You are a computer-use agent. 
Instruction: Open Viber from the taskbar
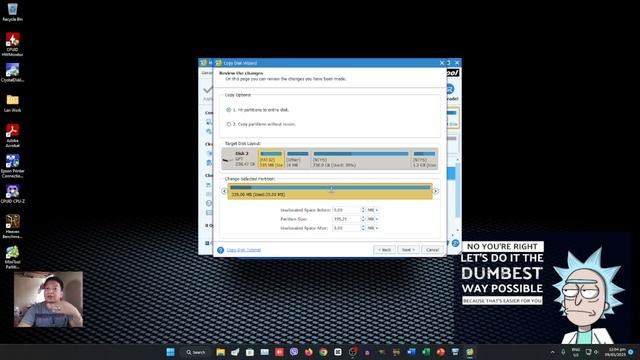click(294, 352)
